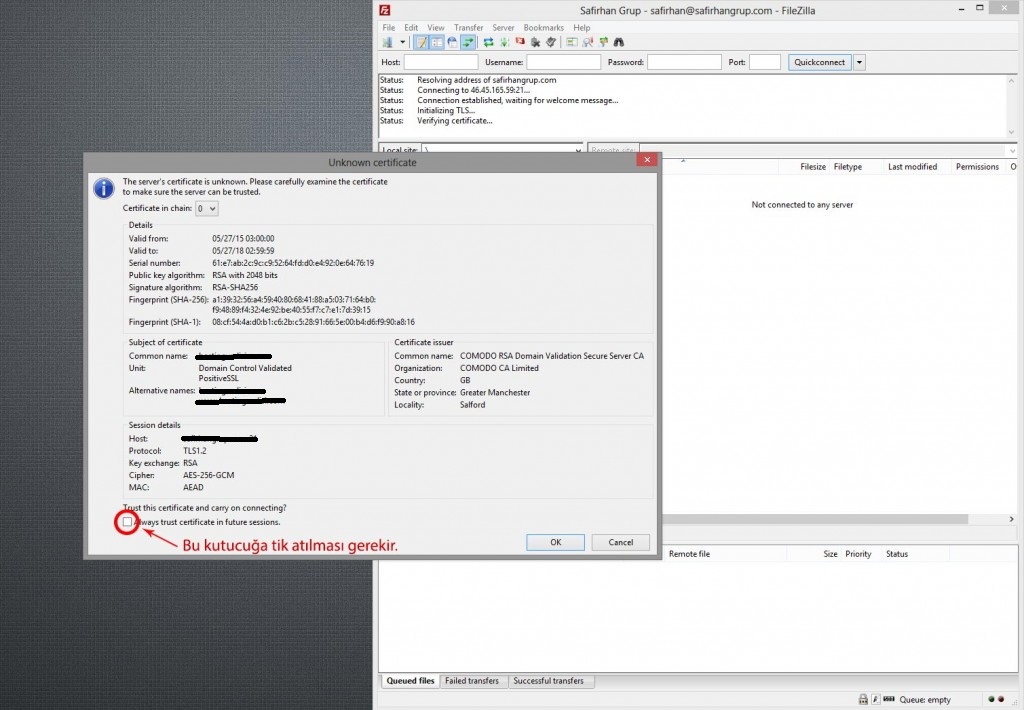This screenshot has width=1024, height=710.
Task: Switch to the Queued files tab
Action: (410, 681)
